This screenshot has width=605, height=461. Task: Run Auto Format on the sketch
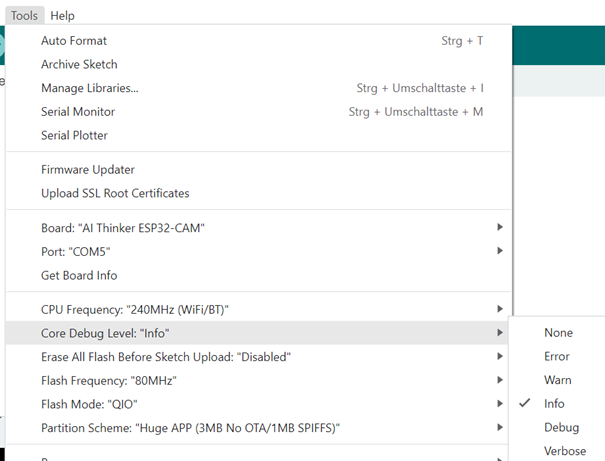tap(74, 41)
